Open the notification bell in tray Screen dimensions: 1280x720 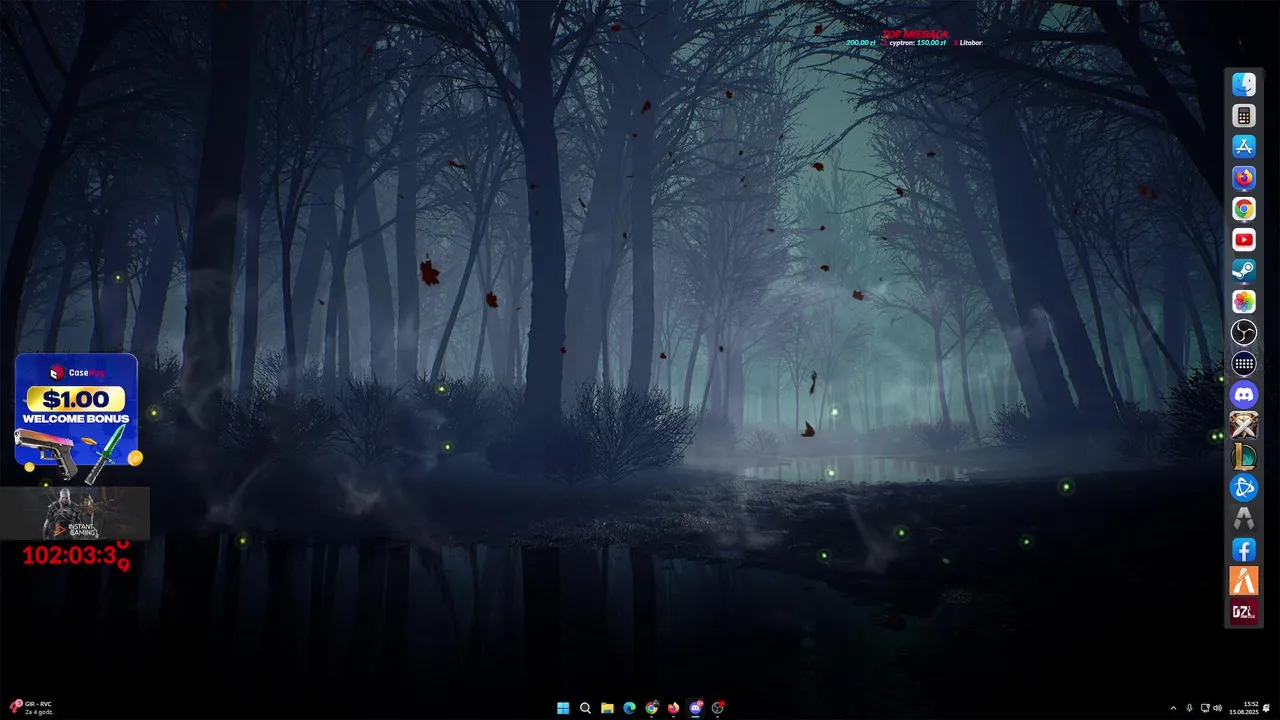tap(1267, 708)
